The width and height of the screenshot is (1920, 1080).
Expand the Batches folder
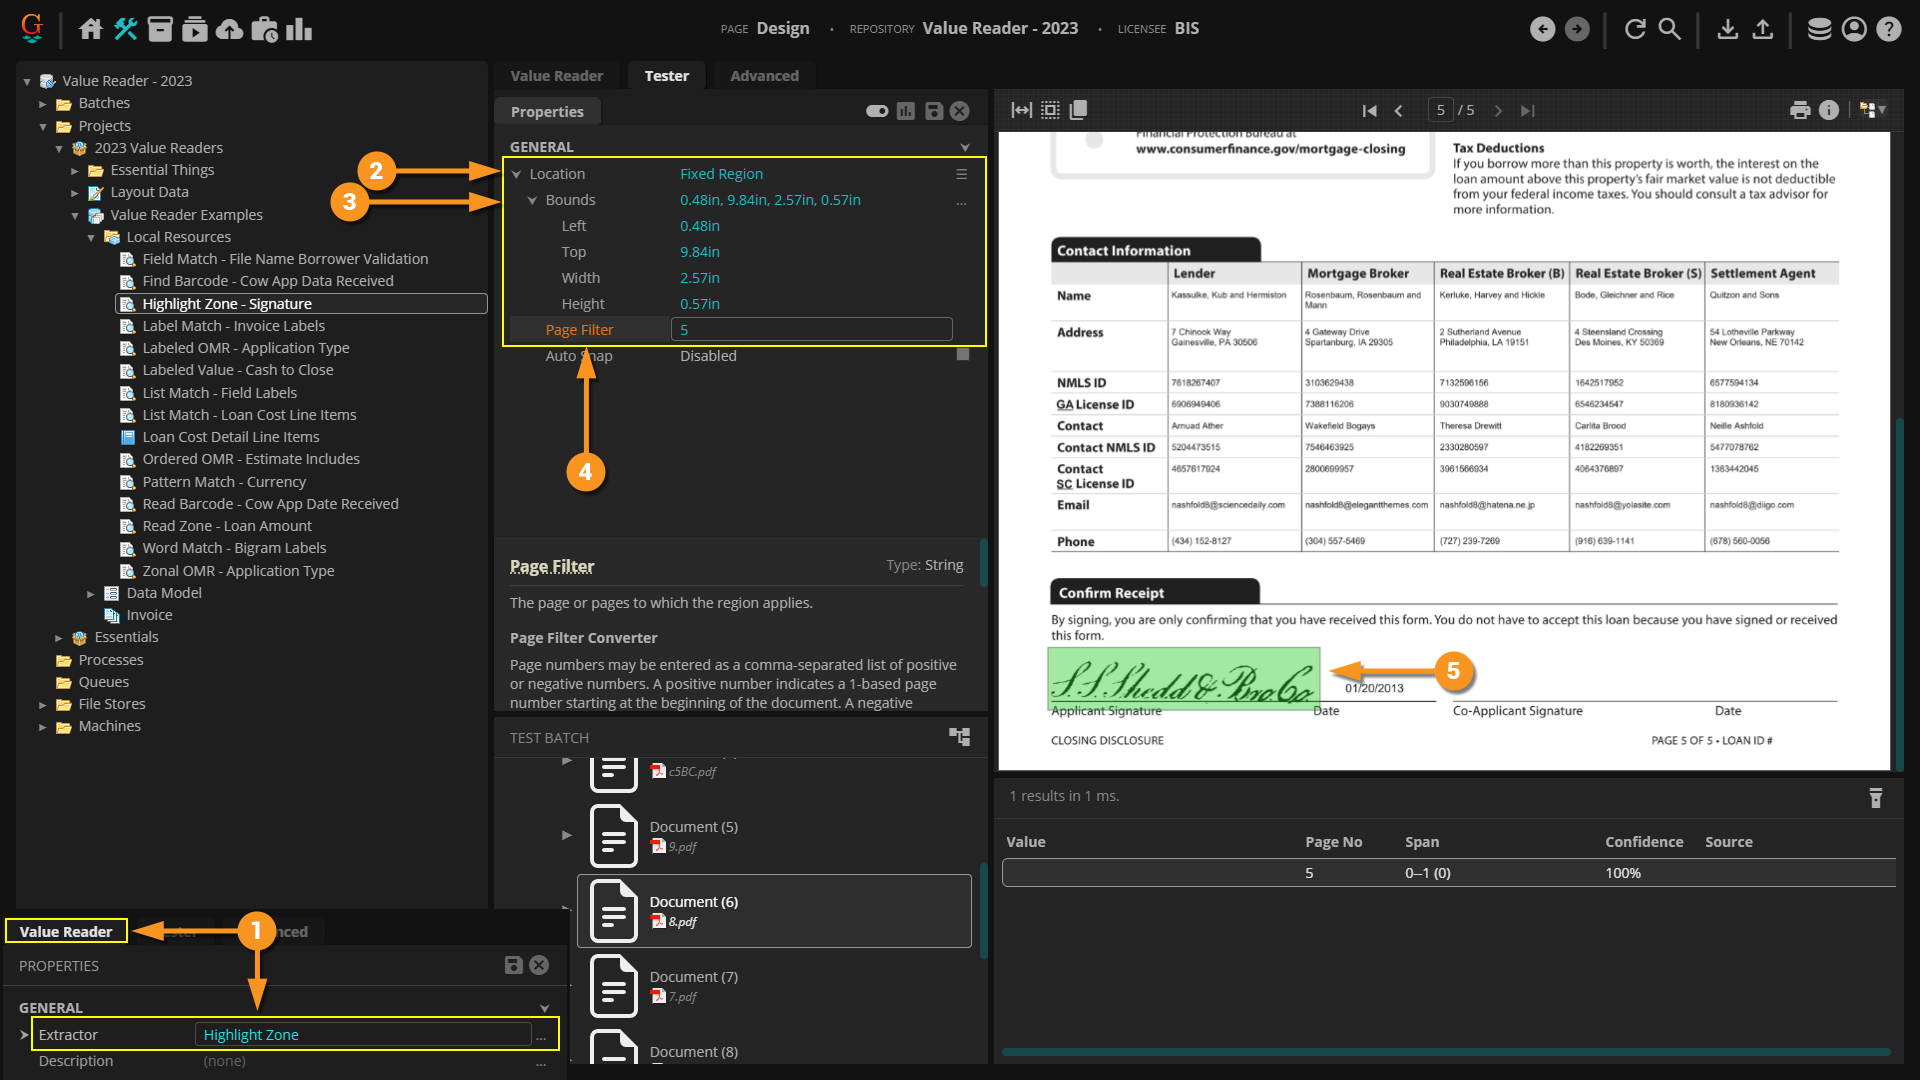coord(43,103)
